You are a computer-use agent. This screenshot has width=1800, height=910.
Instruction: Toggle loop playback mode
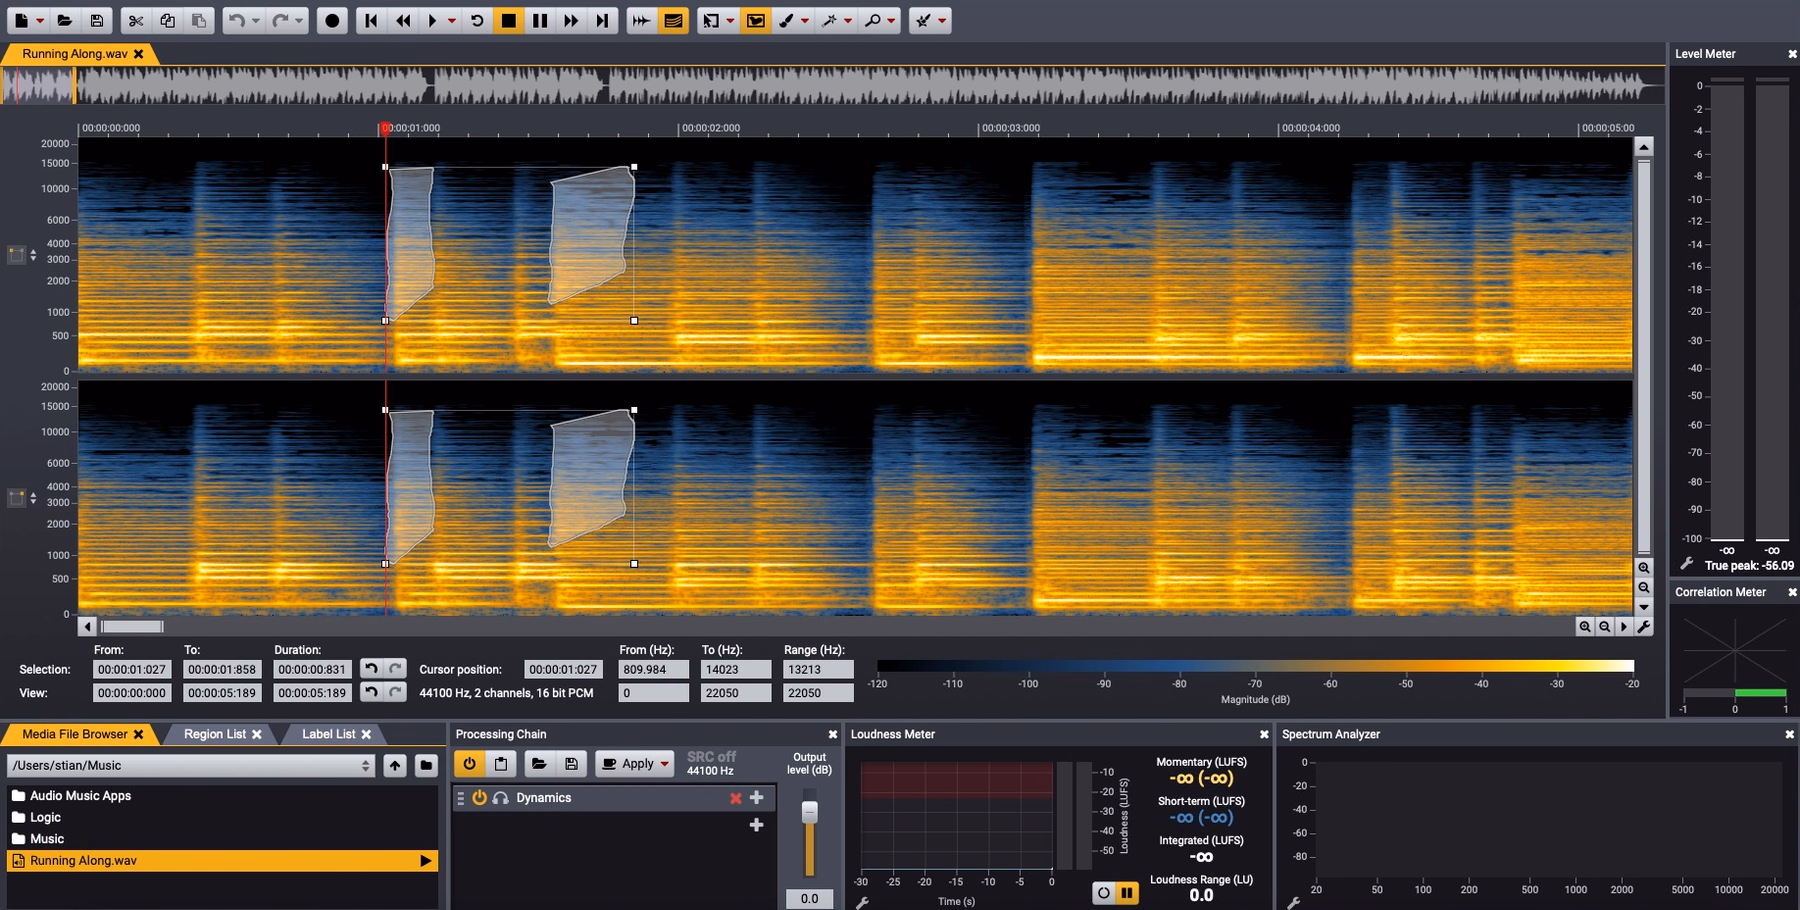(x=477, y=20)
